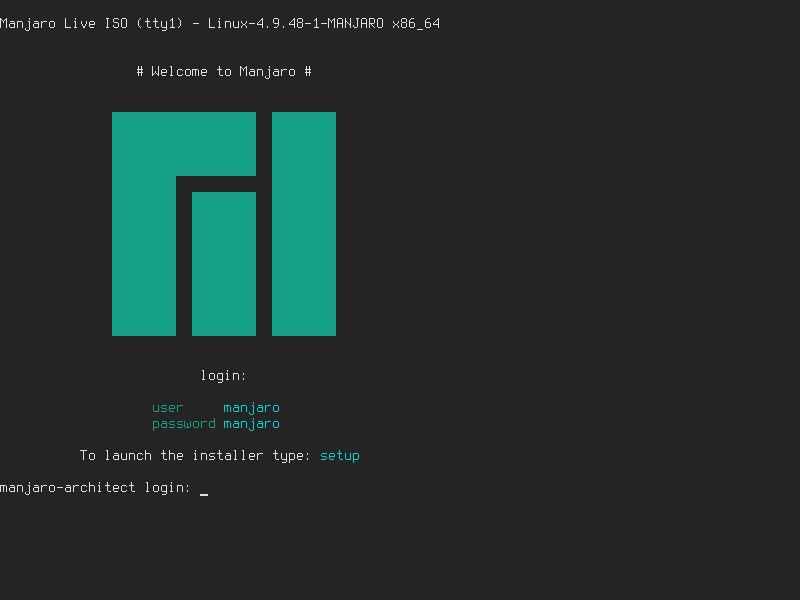800x600 pixels.
Task: Click the leading '#' in welcome banner
Action: click(140, 72)
